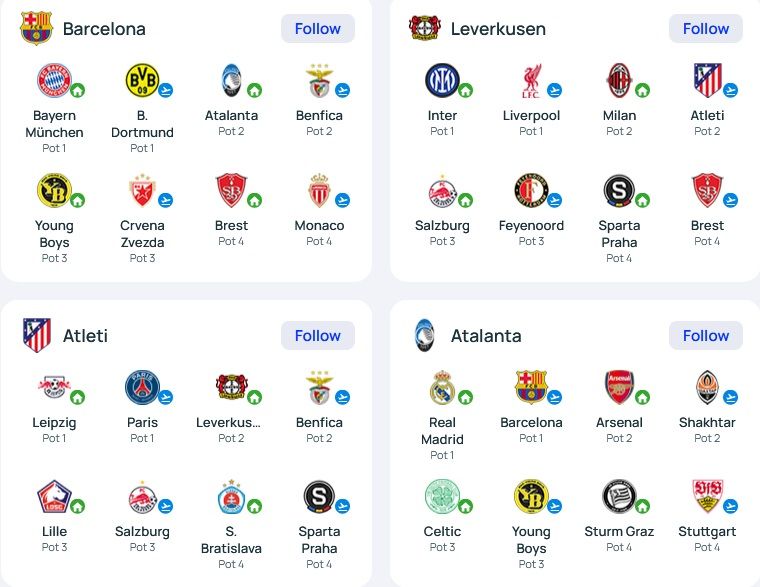Select the Feyenoord crest icon

click(531, 190)
